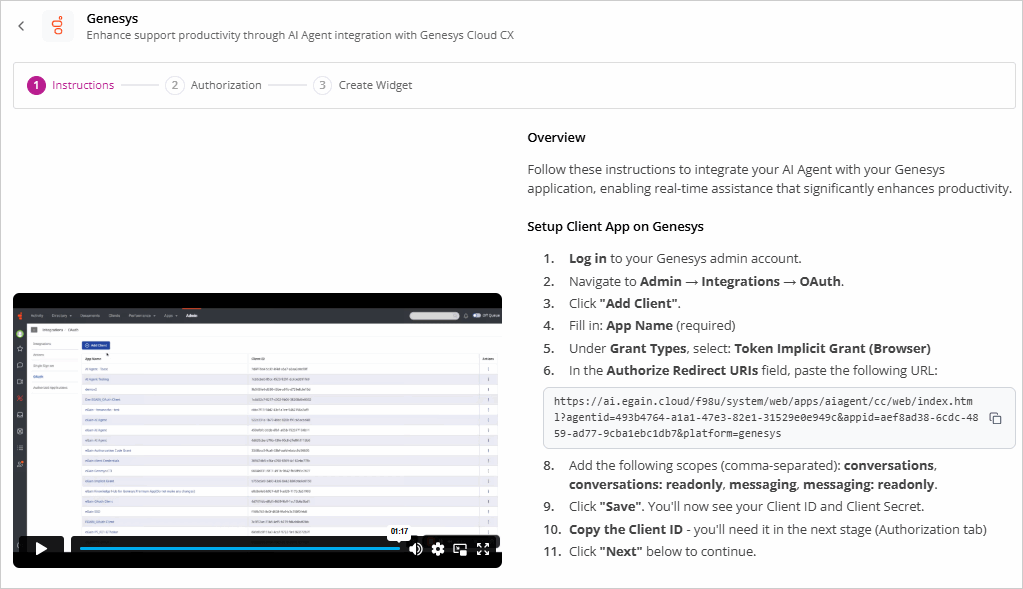The image size is (1023, 589).
Task: Click the Genesys page title
Action: tap(112, 18)
